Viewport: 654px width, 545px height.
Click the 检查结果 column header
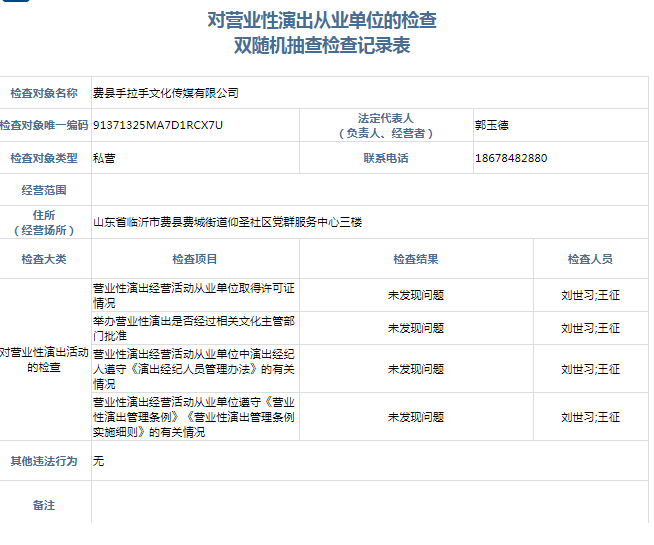pyautogui.click(x=415, y=259)
